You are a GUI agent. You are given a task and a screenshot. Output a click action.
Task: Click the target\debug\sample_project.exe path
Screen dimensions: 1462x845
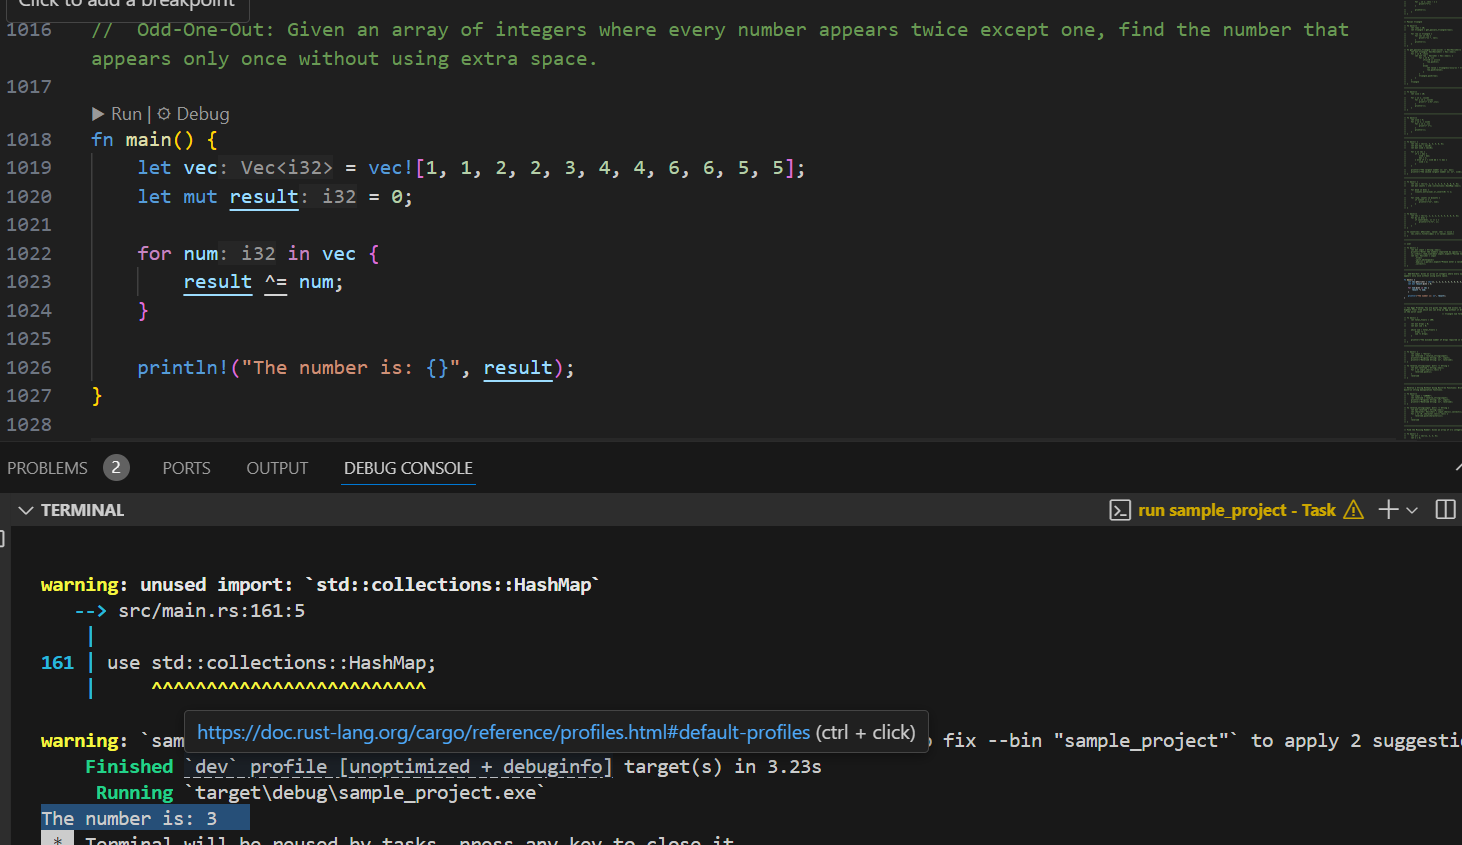pos(365,793)
